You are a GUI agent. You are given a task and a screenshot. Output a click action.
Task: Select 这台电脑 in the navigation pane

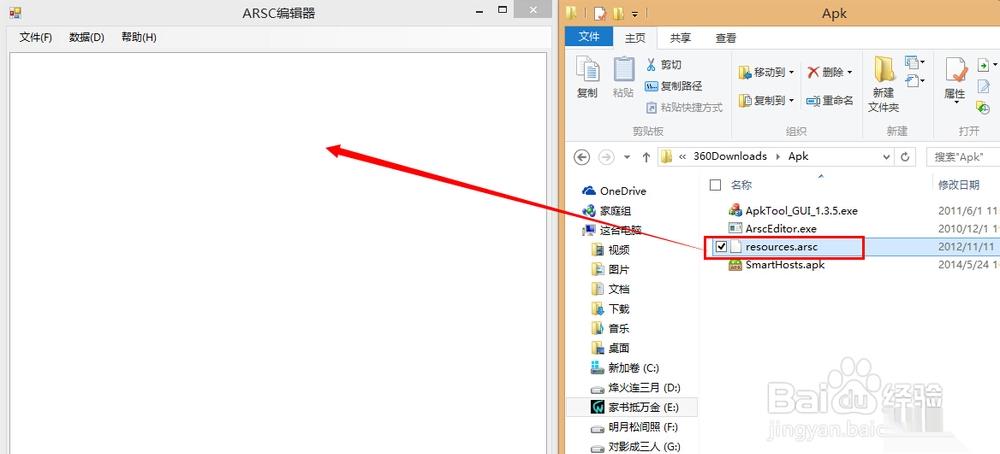[x=612, y=230]
